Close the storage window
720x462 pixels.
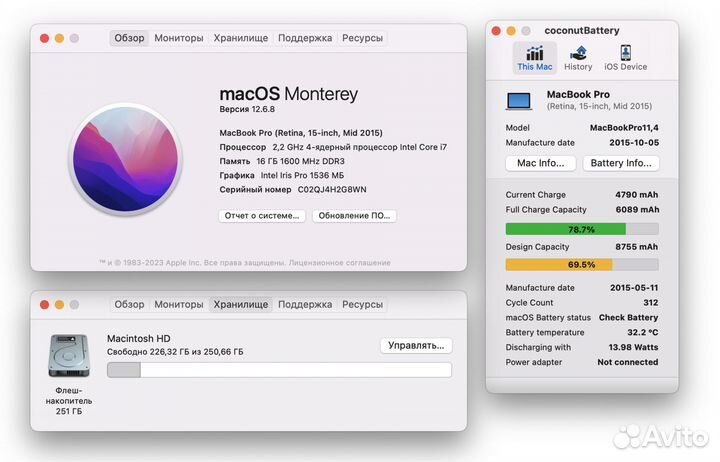(x=45, y=304)
